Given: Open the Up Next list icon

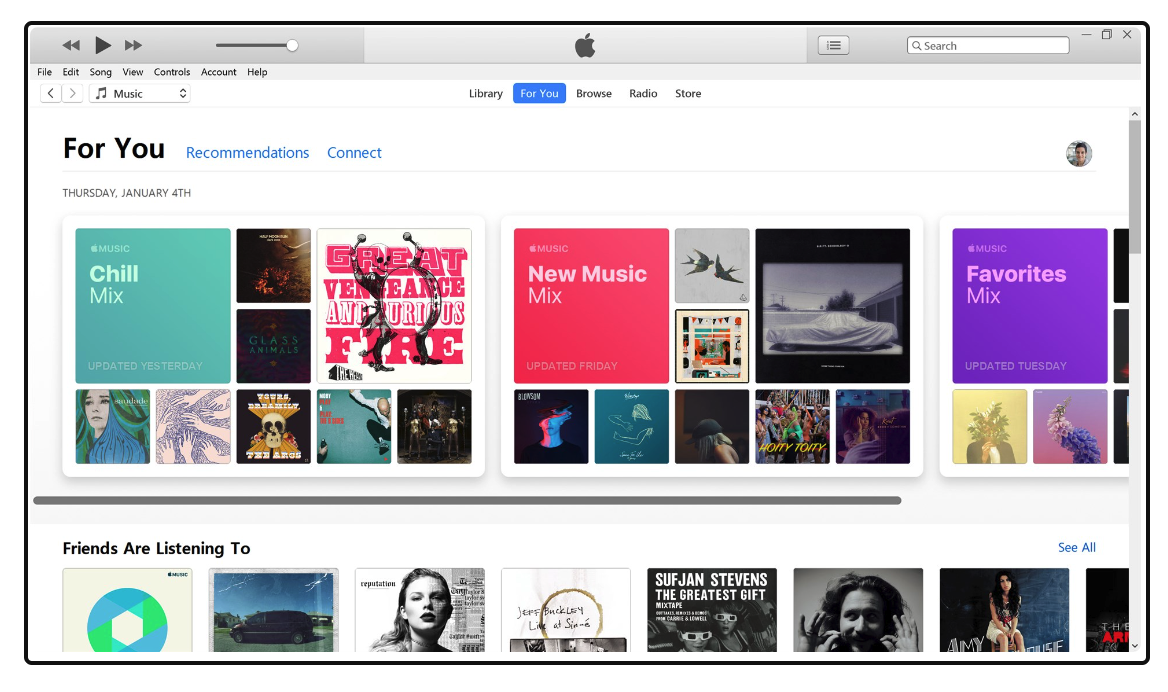Looking at the screenshot, I should (834, 45).
